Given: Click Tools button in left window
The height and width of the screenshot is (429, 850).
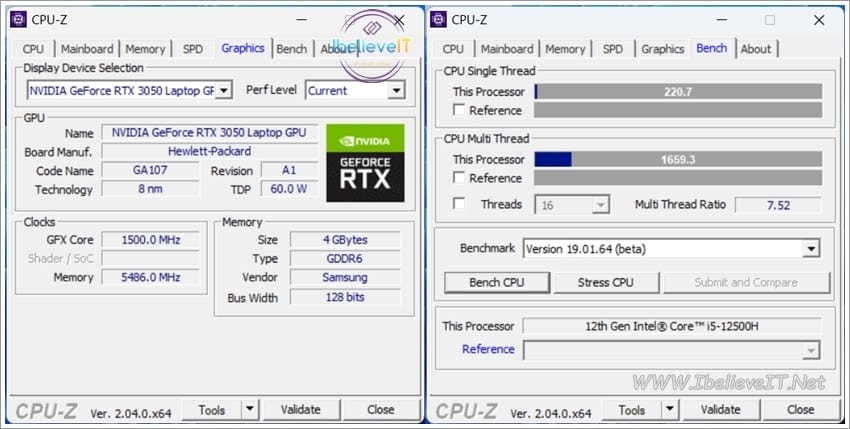Looking at the screenshot, I should point(211,409).
